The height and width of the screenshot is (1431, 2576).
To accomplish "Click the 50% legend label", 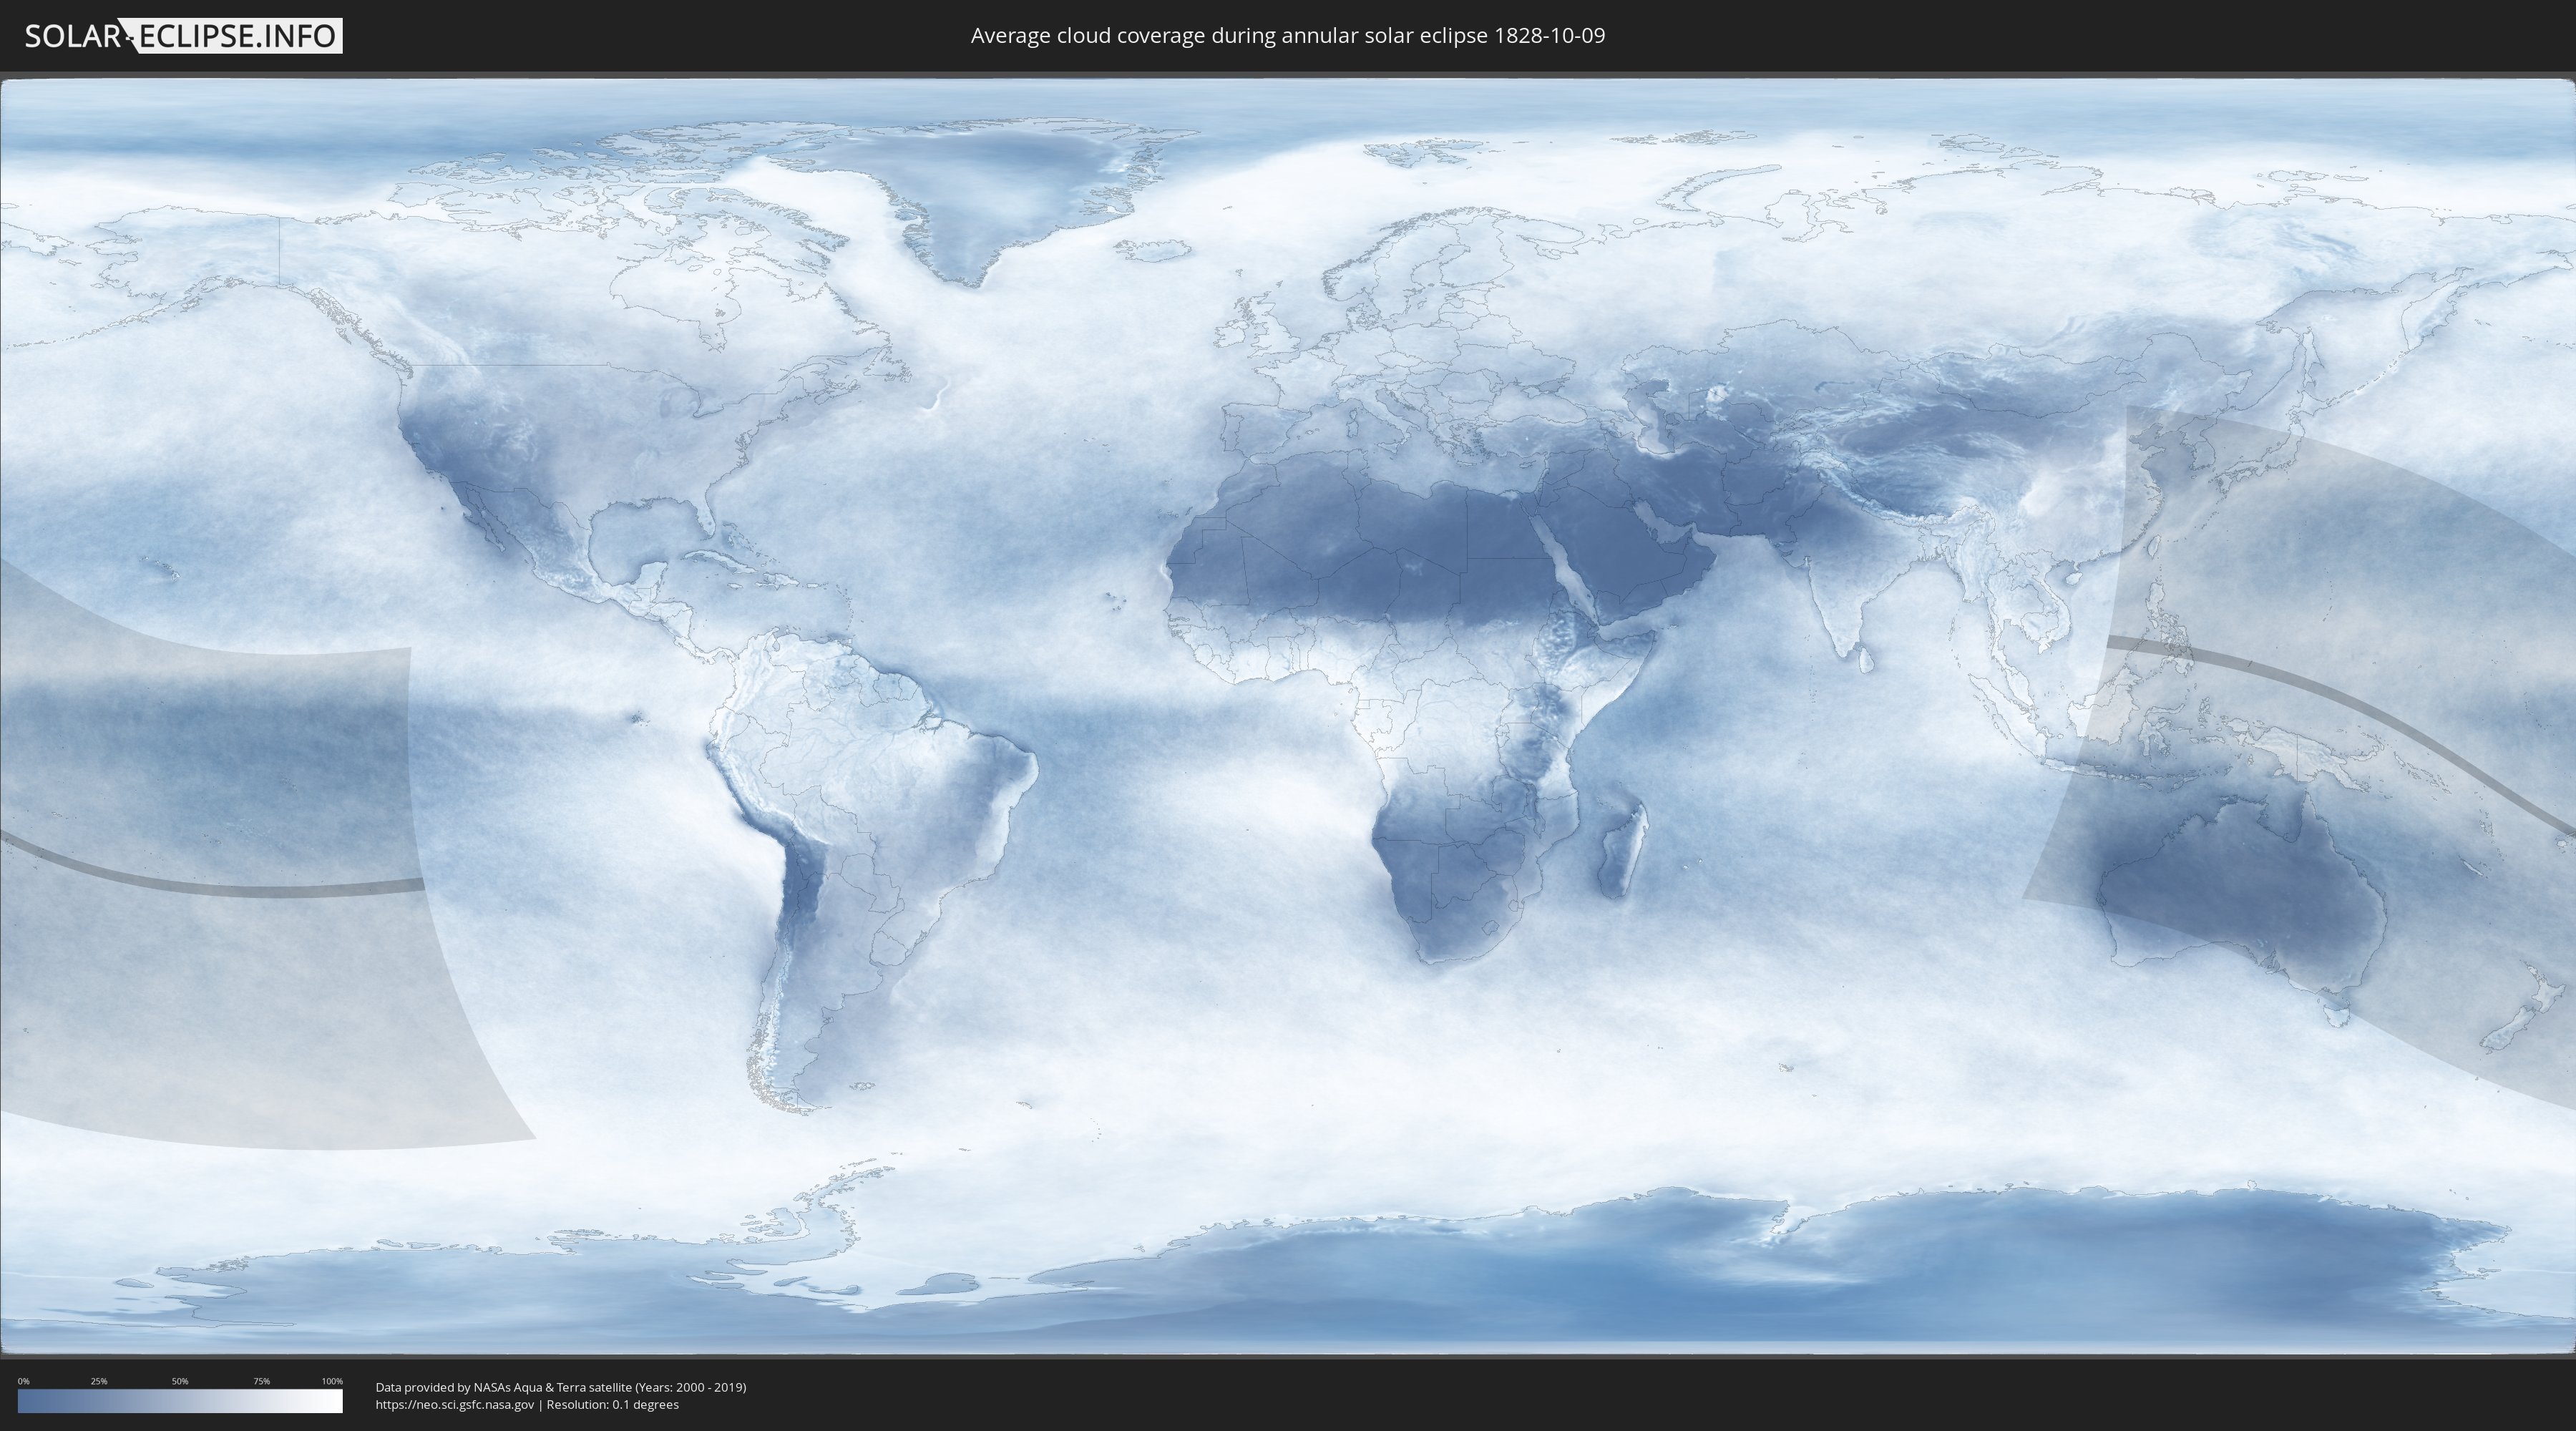I will [180, 1381].
